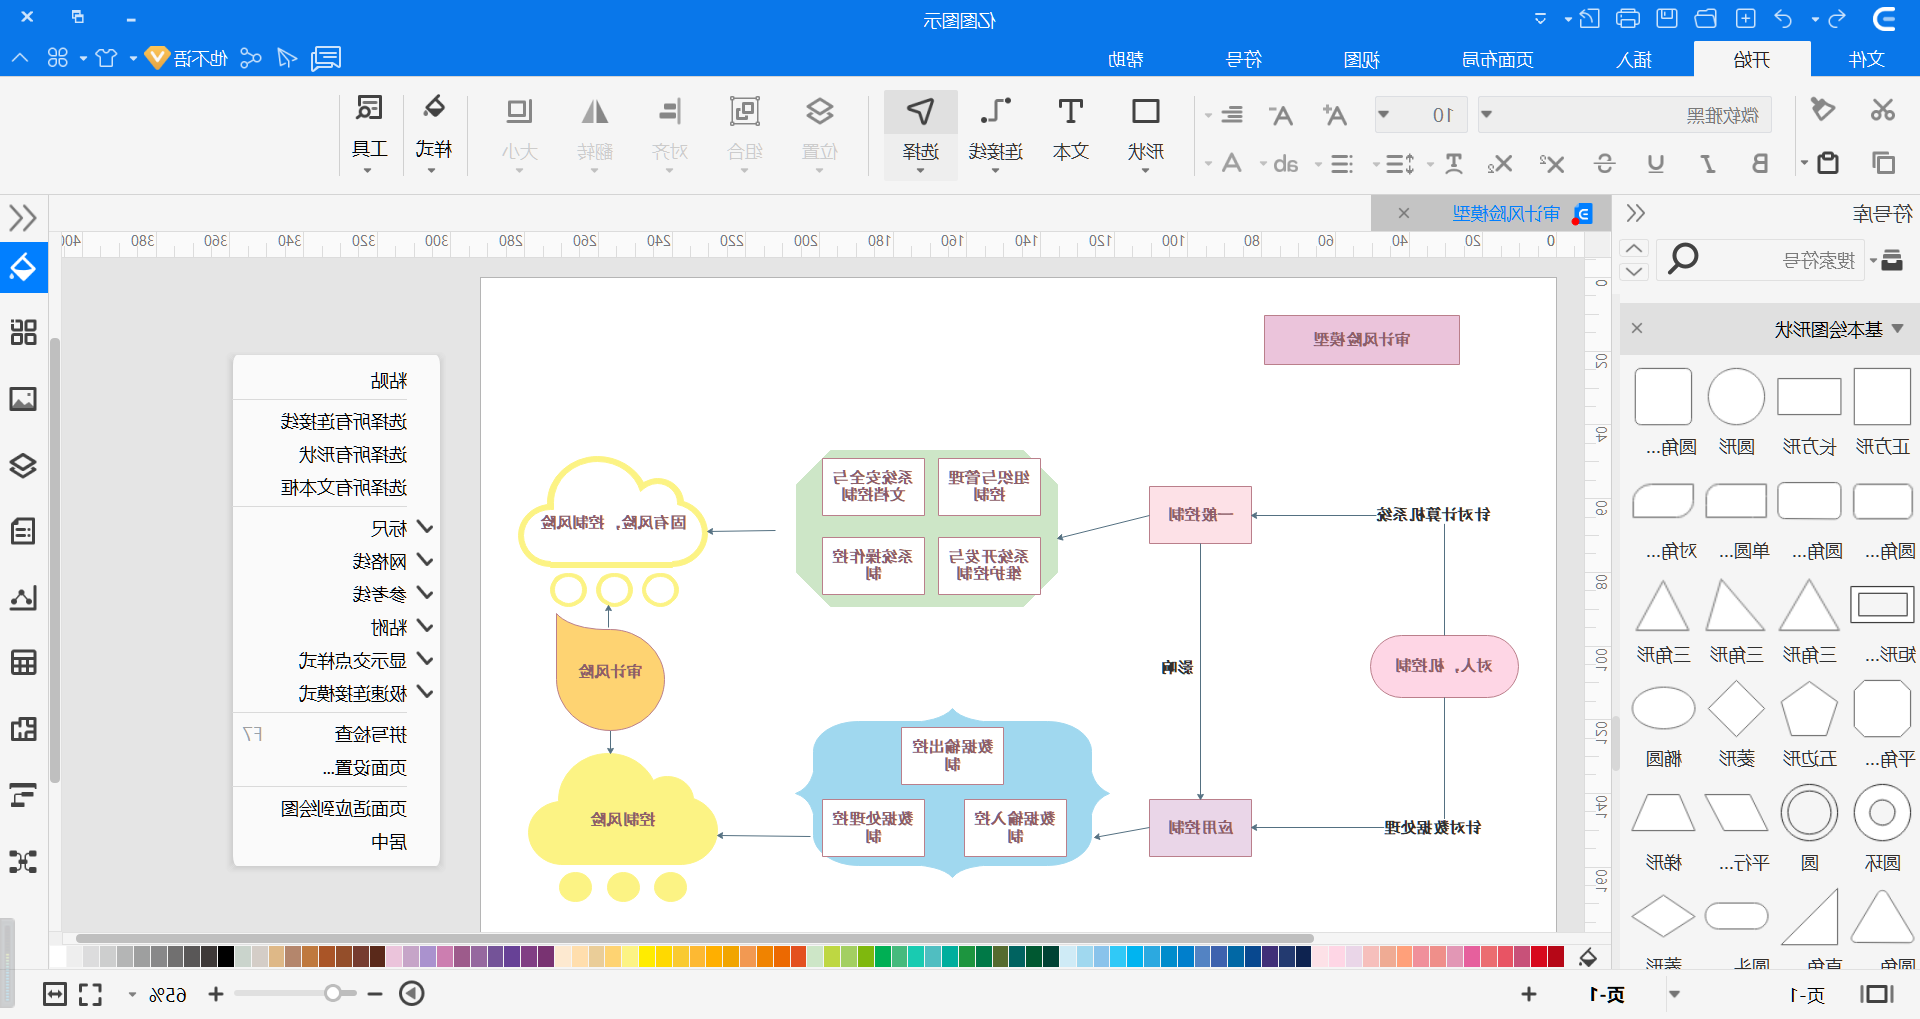Collapse the ribbon with caret arrow
The image size is (1920, 1019).
[x=20, y=58]
